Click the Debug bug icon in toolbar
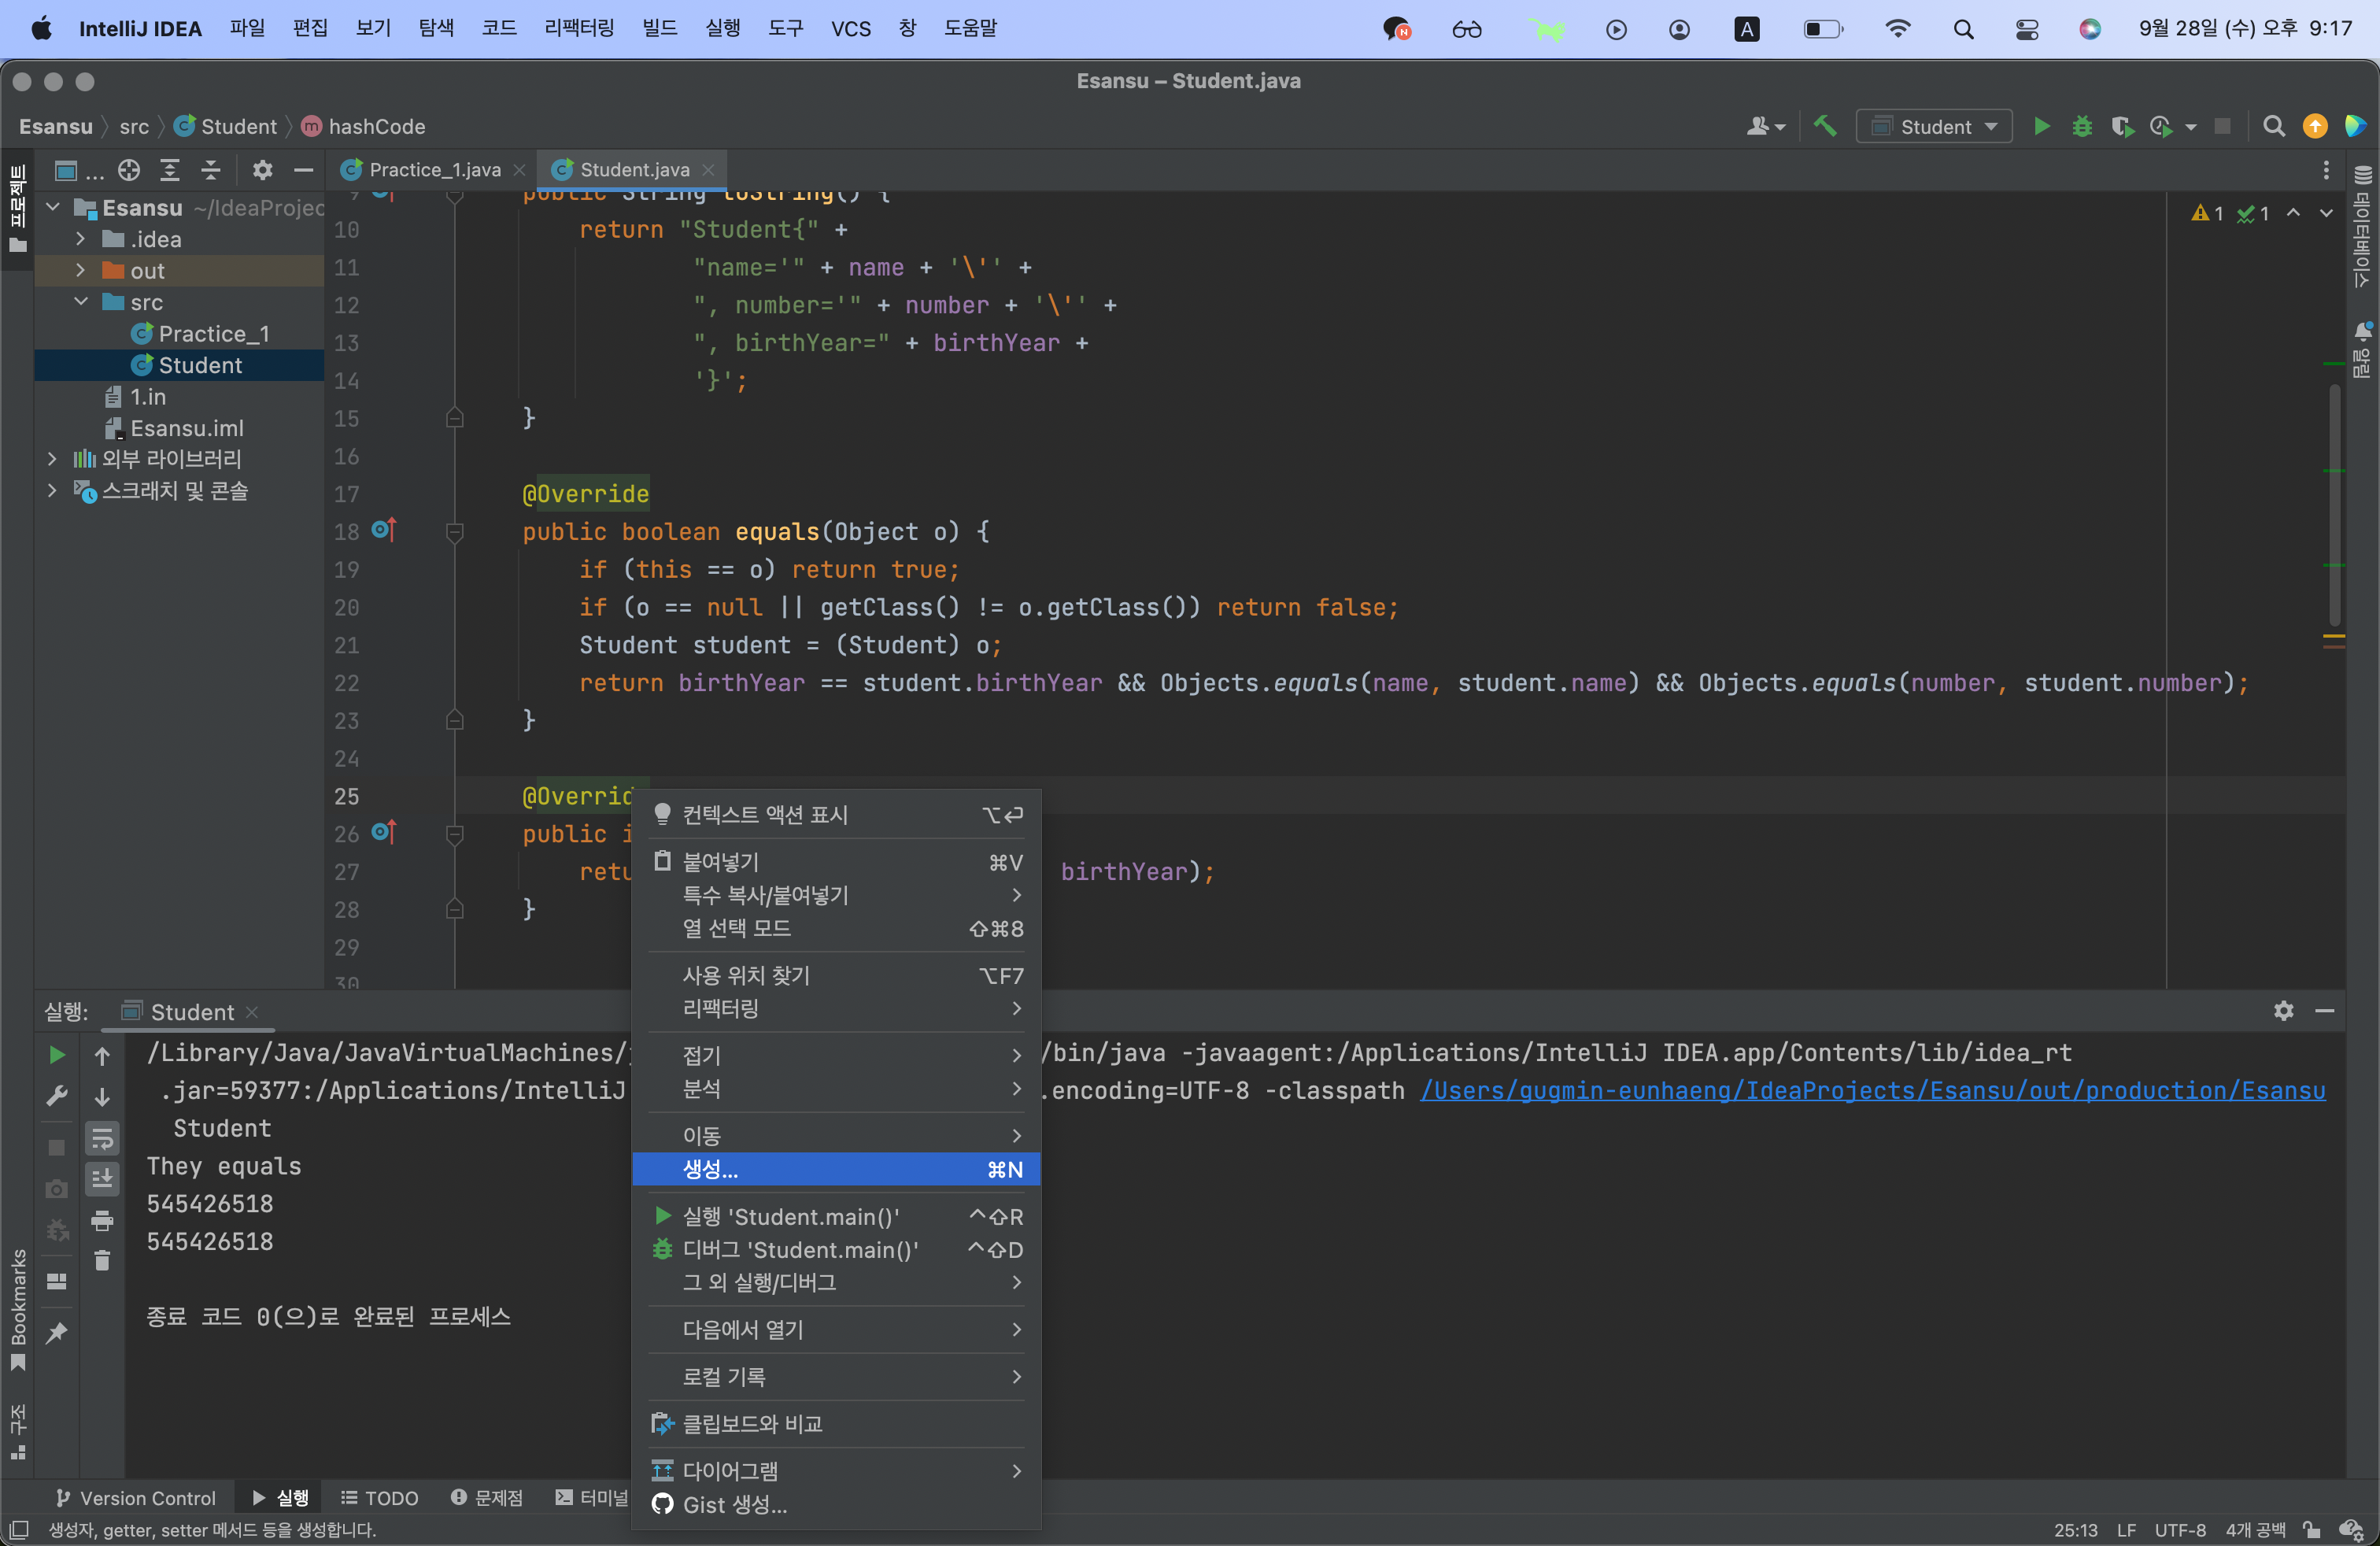Screen dimensions: 2380x1546 2082,126
